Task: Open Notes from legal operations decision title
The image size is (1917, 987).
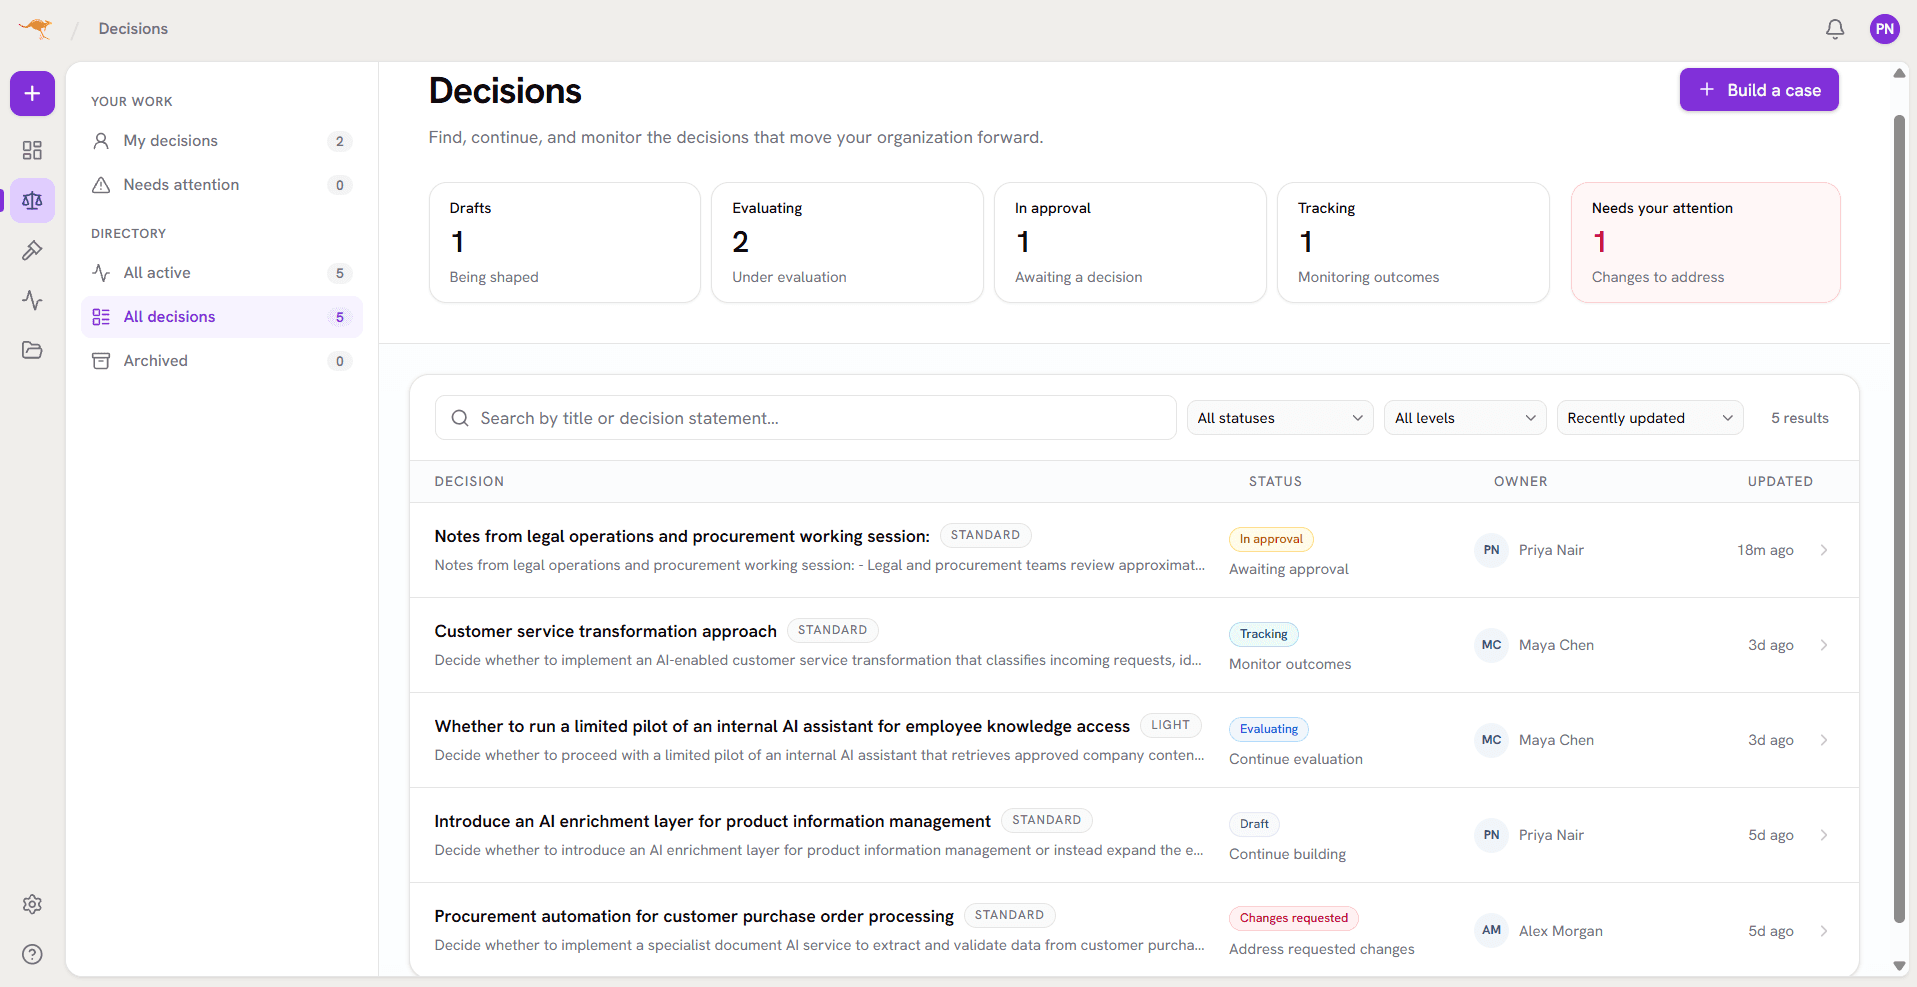Action: 682,537
